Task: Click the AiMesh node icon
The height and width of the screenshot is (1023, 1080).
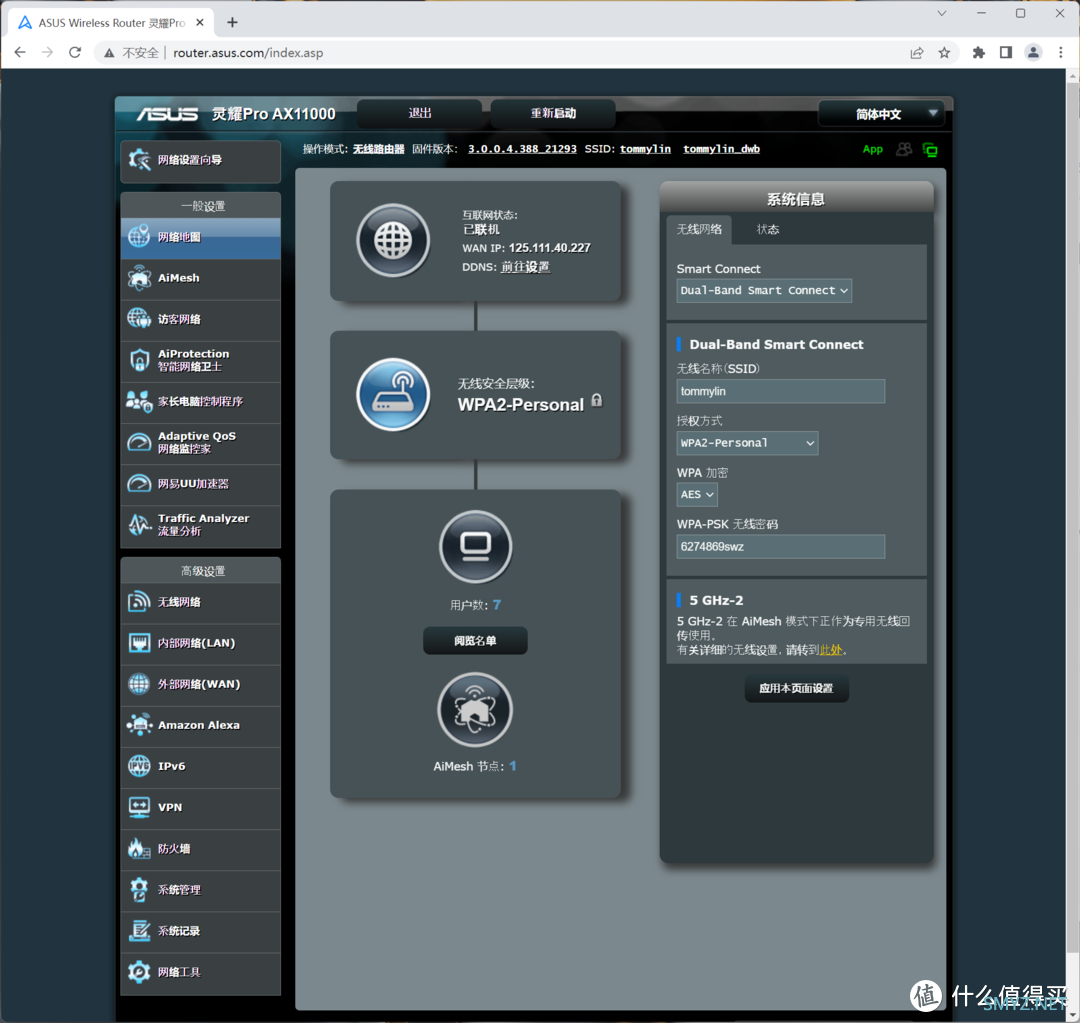Action: coord(475,710)
